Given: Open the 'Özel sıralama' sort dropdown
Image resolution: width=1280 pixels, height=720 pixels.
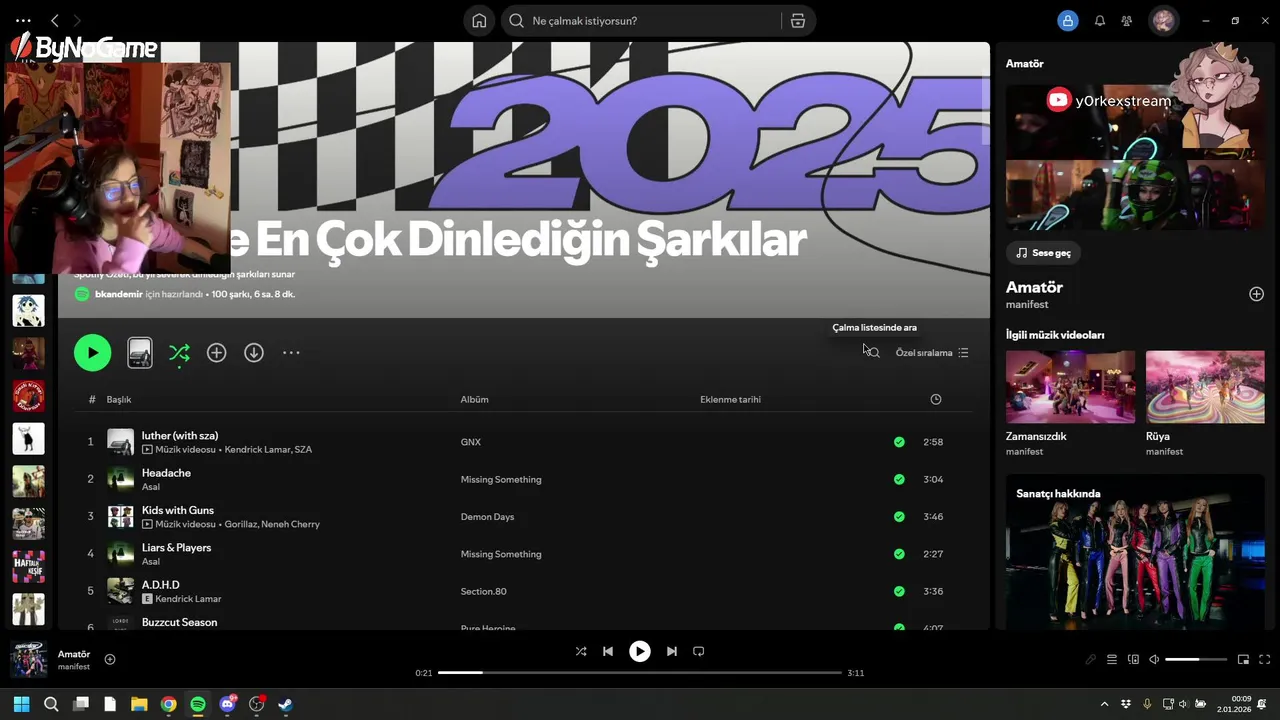Looking at the screenshot, I should tap(932, 353).
